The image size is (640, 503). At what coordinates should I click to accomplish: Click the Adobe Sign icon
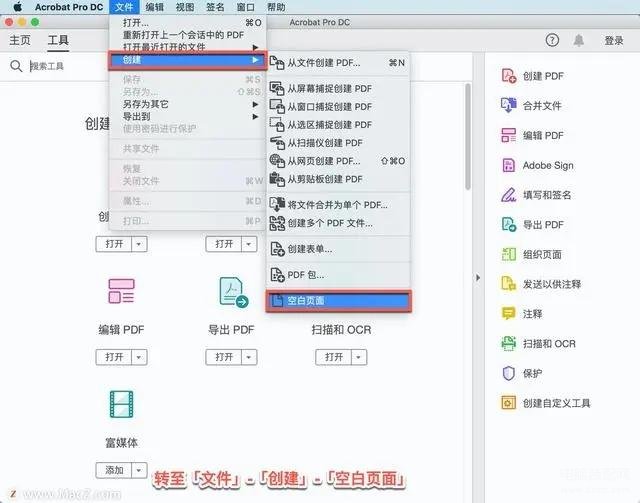click(509, 165)
